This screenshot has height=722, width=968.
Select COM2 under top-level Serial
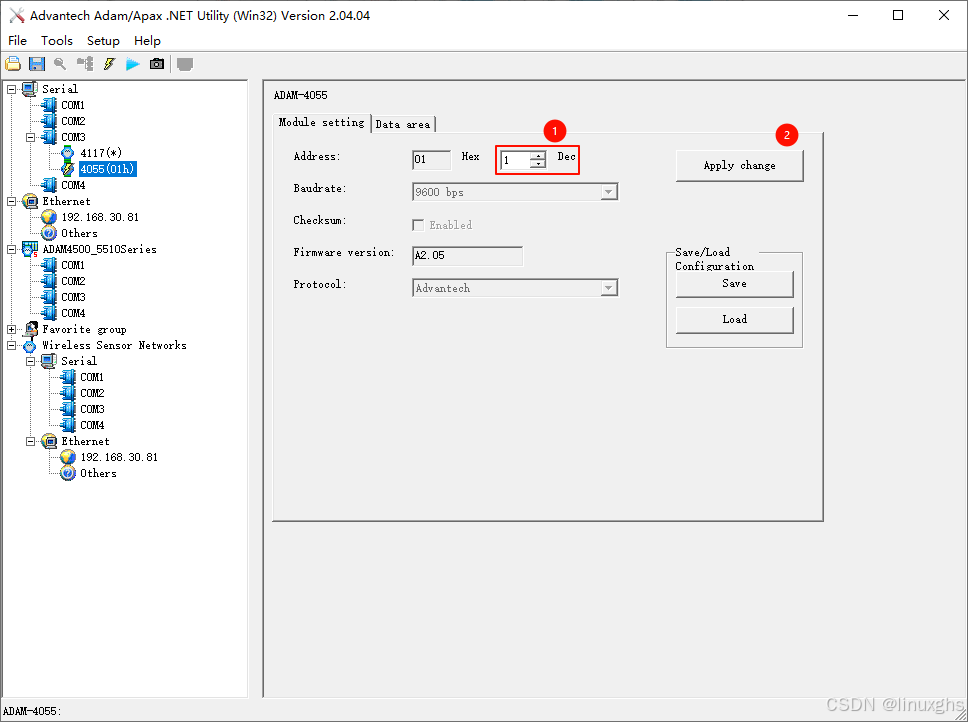[x=73, y=121]
